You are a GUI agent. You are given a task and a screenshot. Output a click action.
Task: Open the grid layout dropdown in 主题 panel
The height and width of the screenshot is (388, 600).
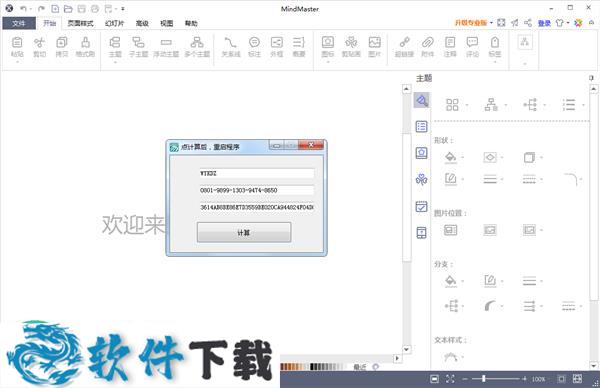click(x=456, y=104)
